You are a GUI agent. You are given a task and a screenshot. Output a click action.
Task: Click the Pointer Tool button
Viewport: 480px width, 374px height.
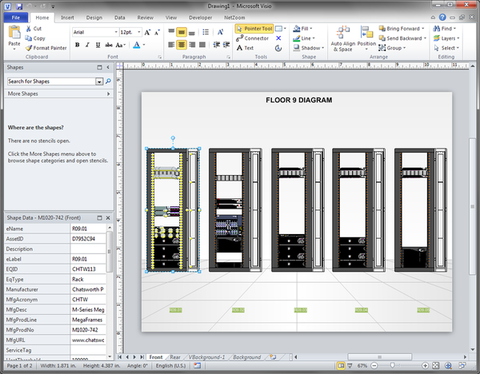point(255,29)
